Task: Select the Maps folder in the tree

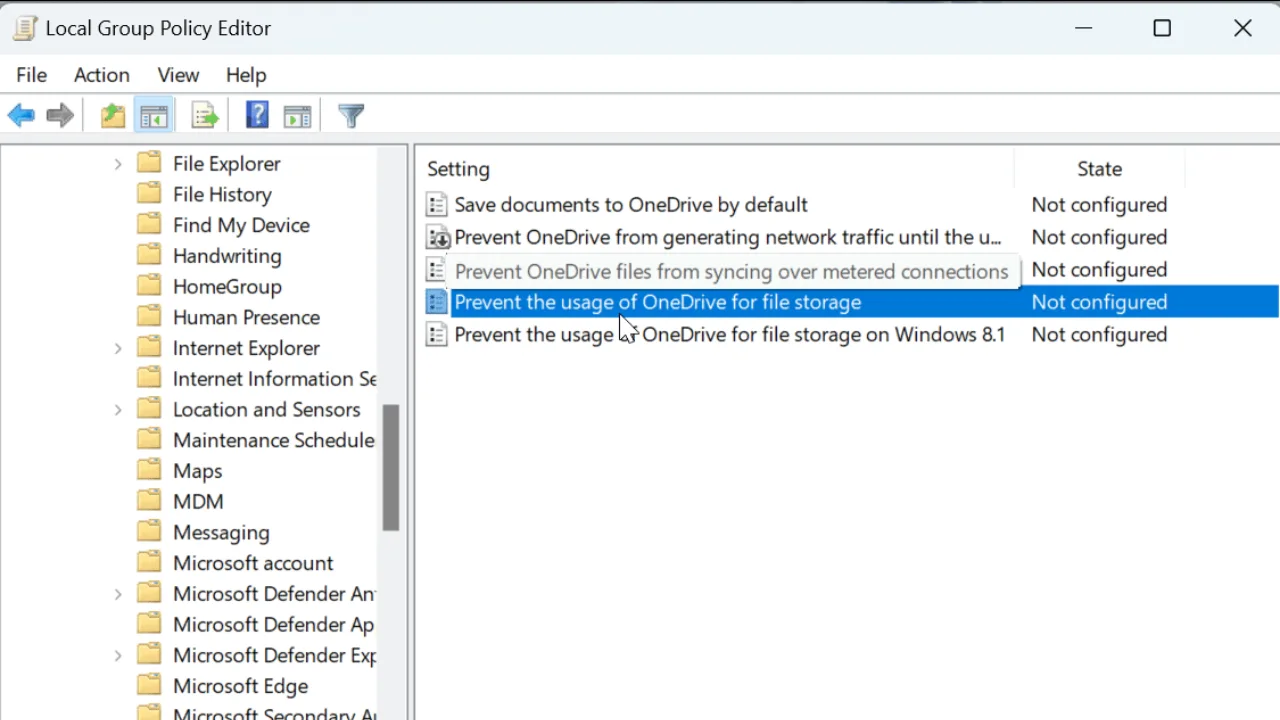Action: [x=197, y=470]
